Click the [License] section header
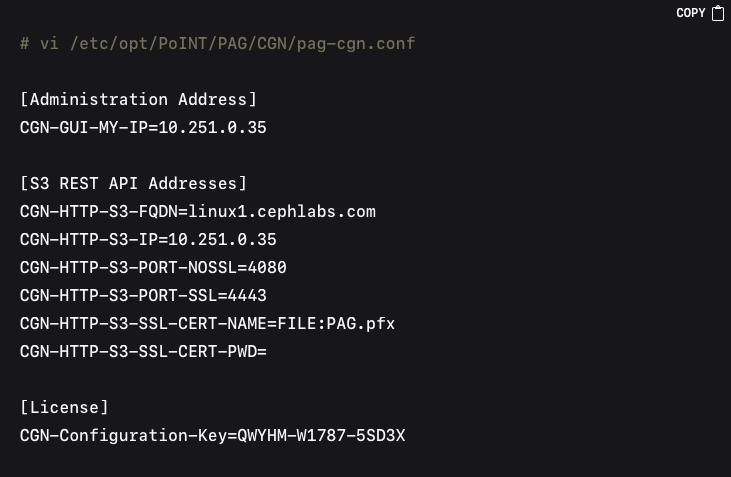 64,407
